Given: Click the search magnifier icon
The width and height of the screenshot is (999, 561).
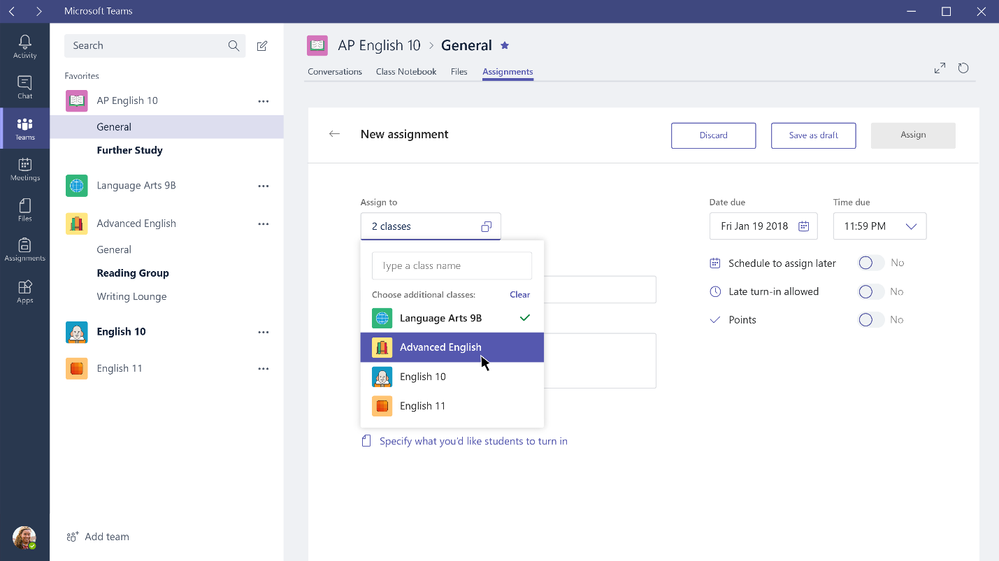Looking at the screenshot, I should coord(234,46).
